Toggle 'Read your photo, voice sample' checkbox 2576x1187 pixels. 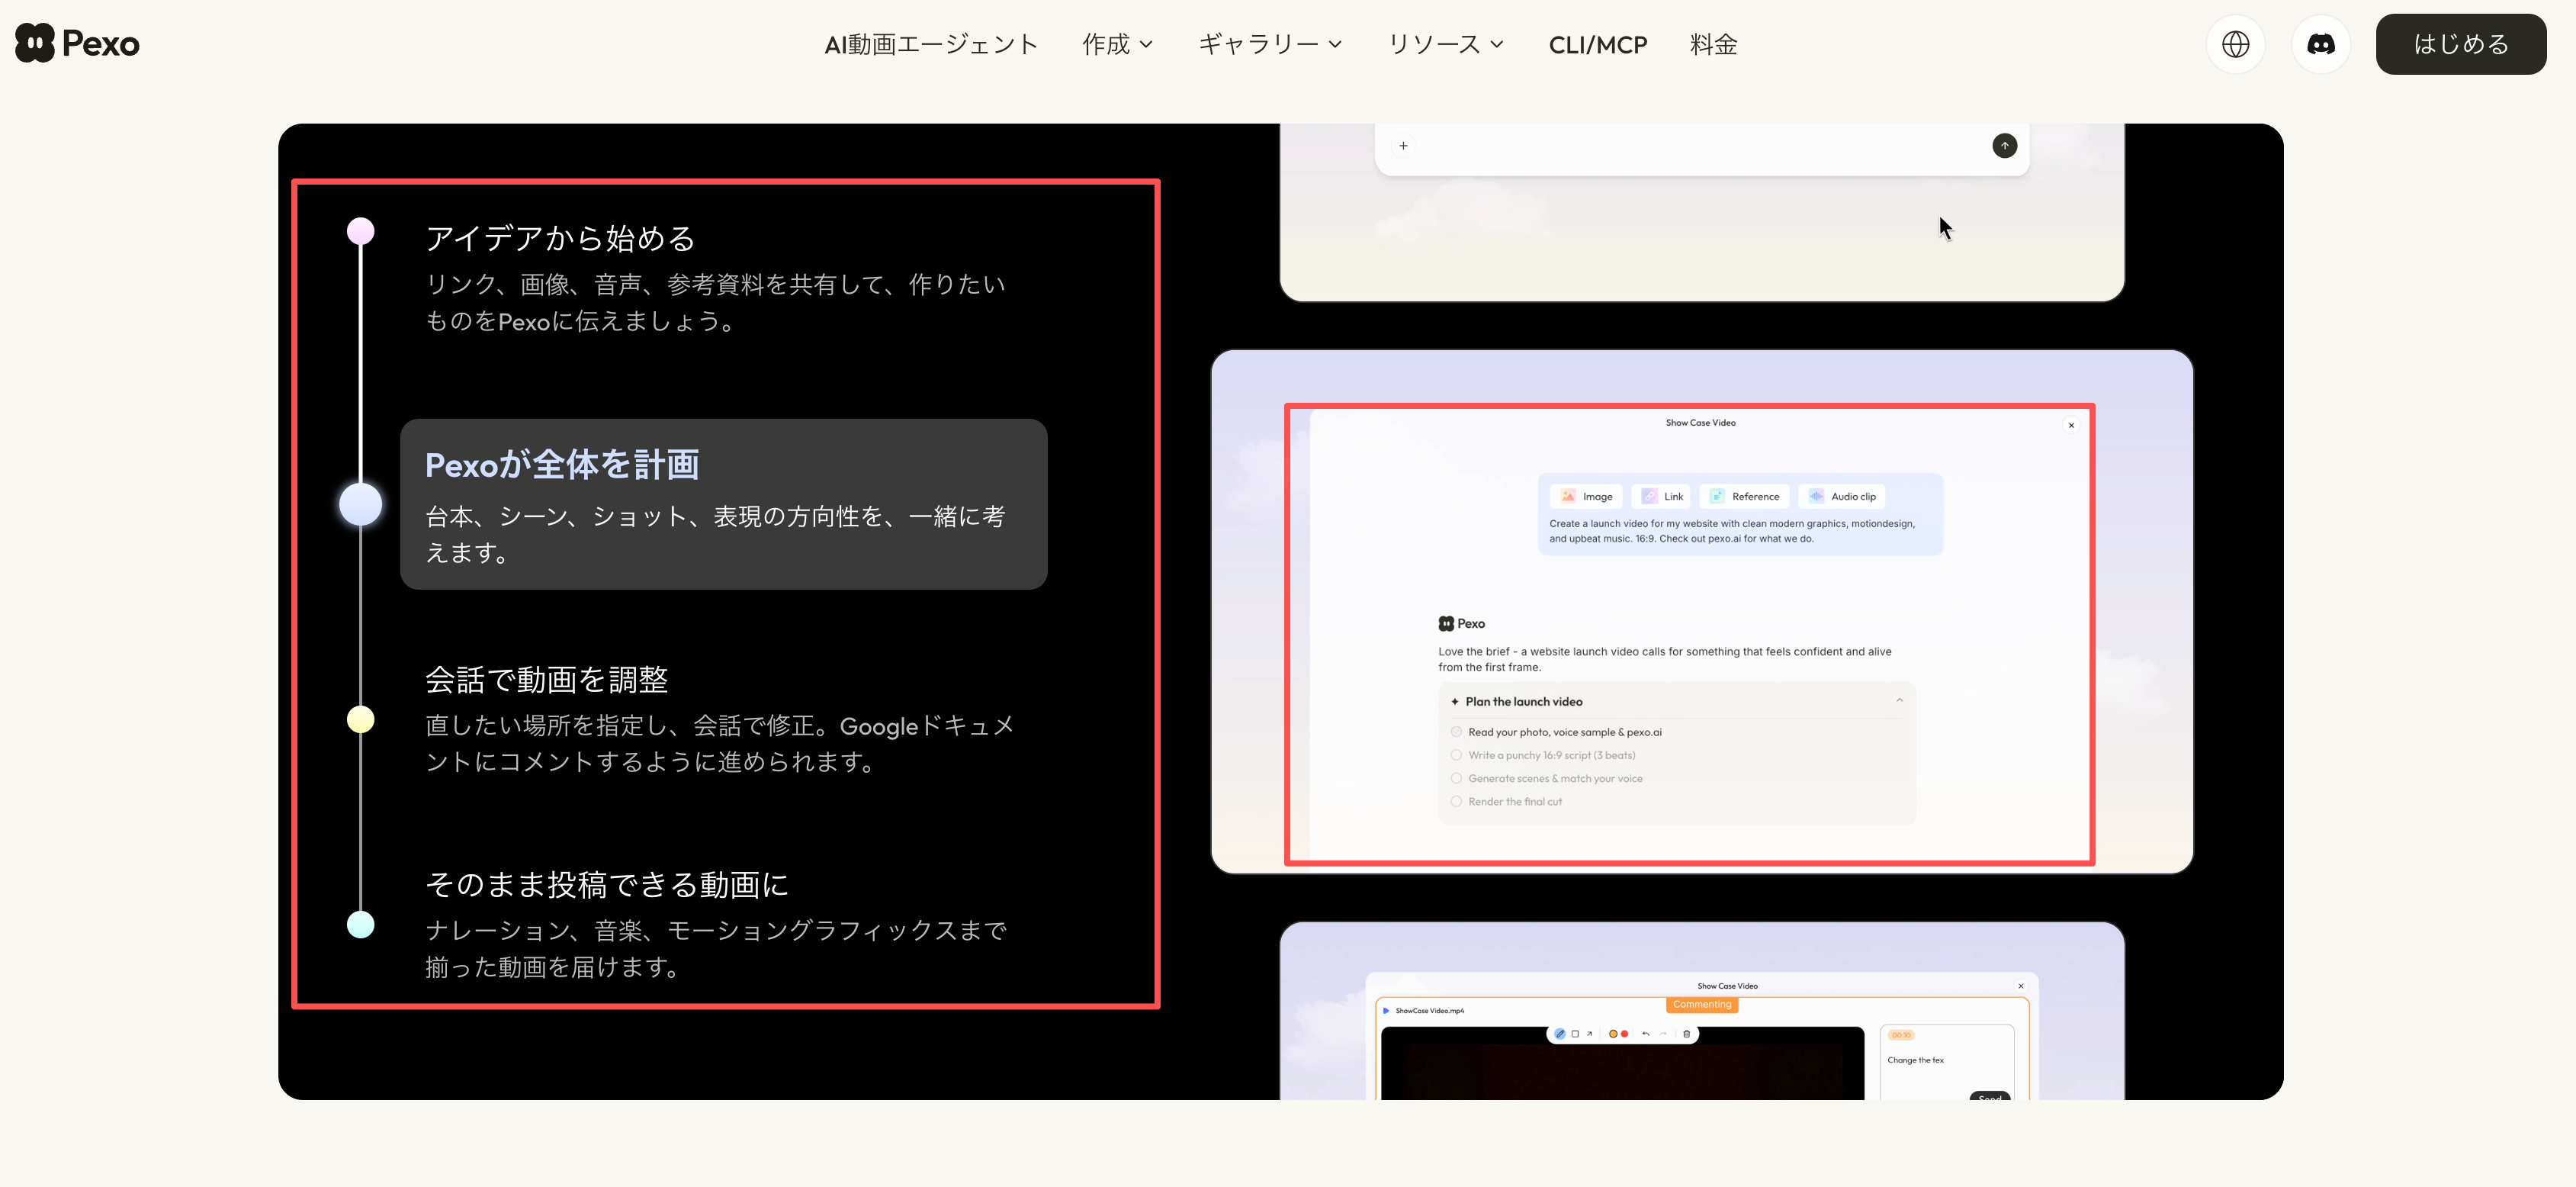click(1456, 732)
